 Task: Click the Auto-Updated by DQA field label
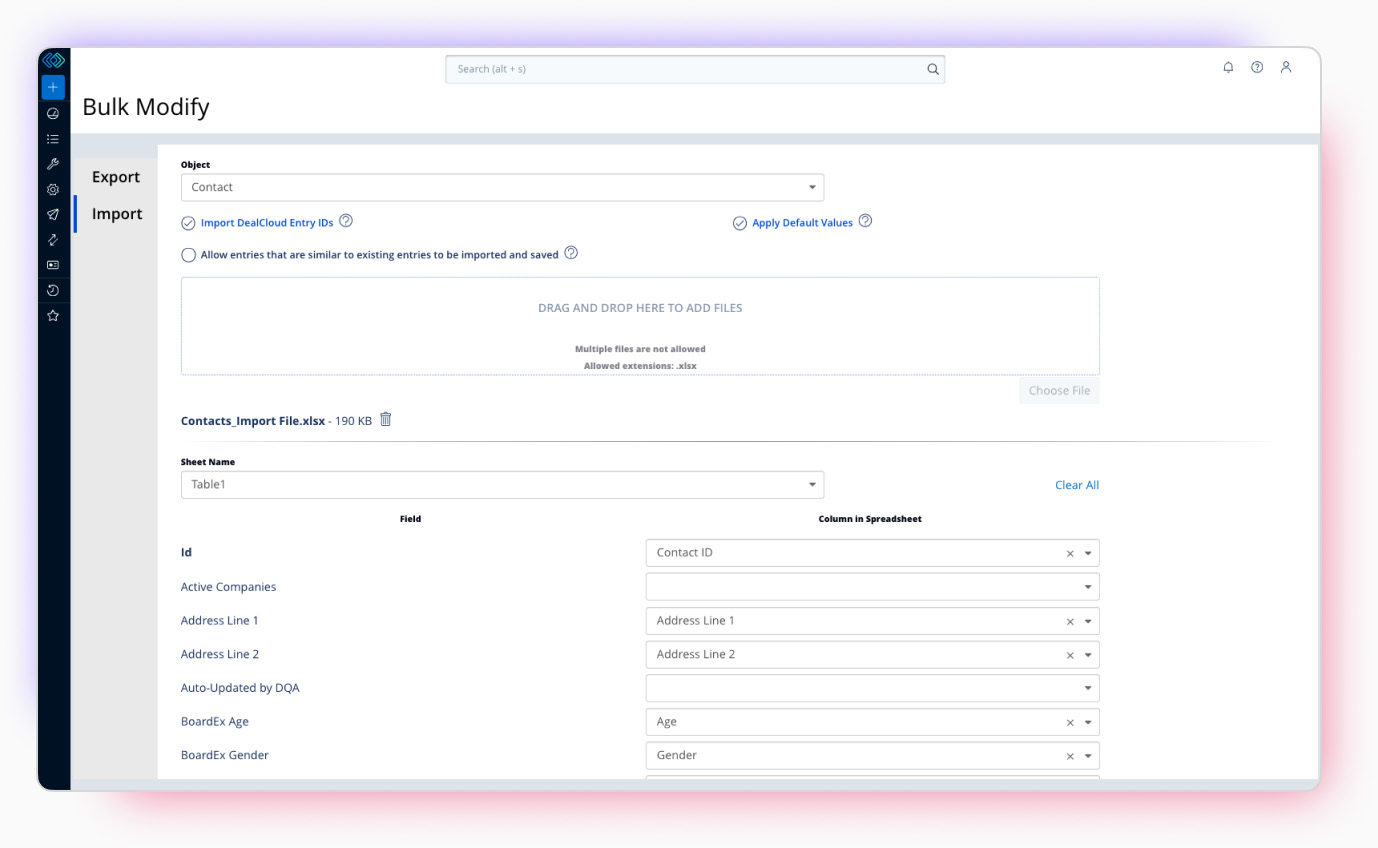(x=238, y=688)
